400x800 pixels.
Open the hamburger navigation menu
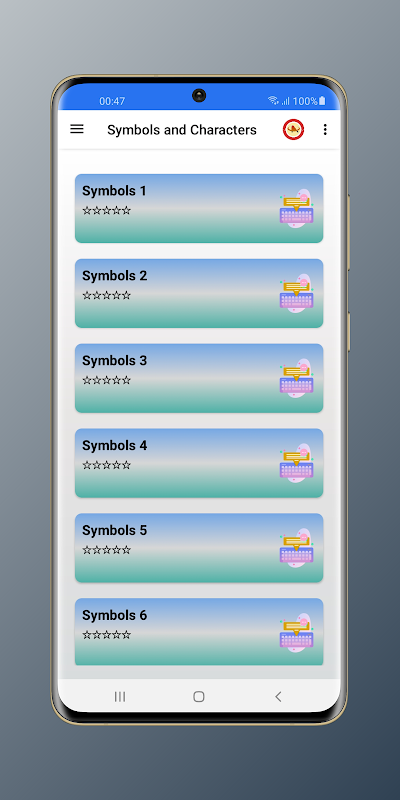(77, 130)
